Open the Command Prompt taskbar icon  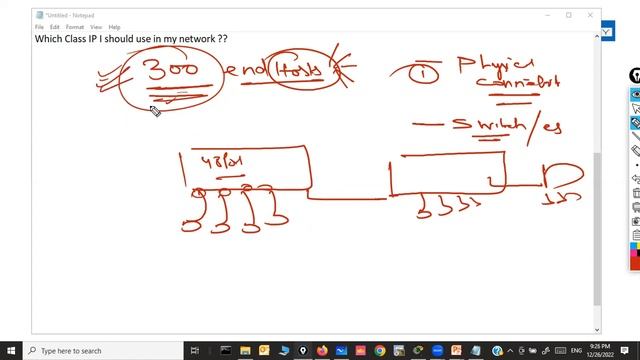[226, 350]
